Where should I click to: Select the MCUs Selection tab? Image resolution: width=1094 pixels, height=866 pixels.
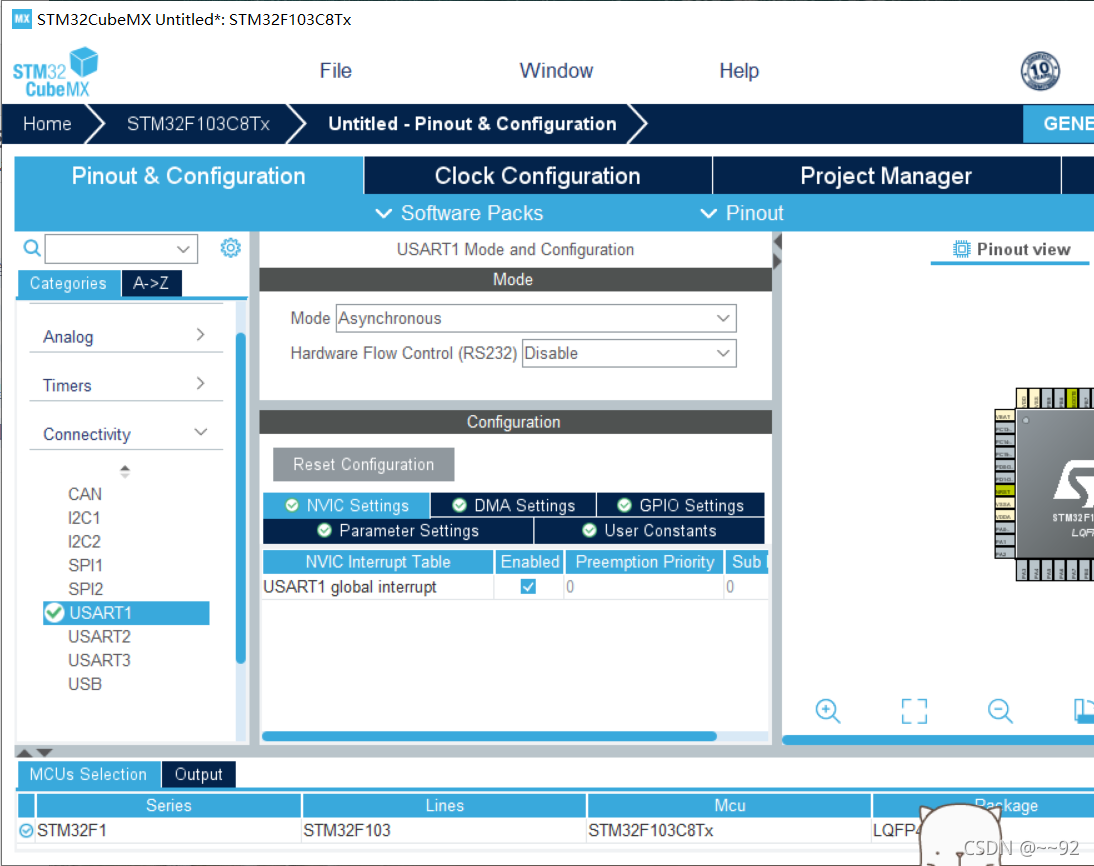pos(88,775)
